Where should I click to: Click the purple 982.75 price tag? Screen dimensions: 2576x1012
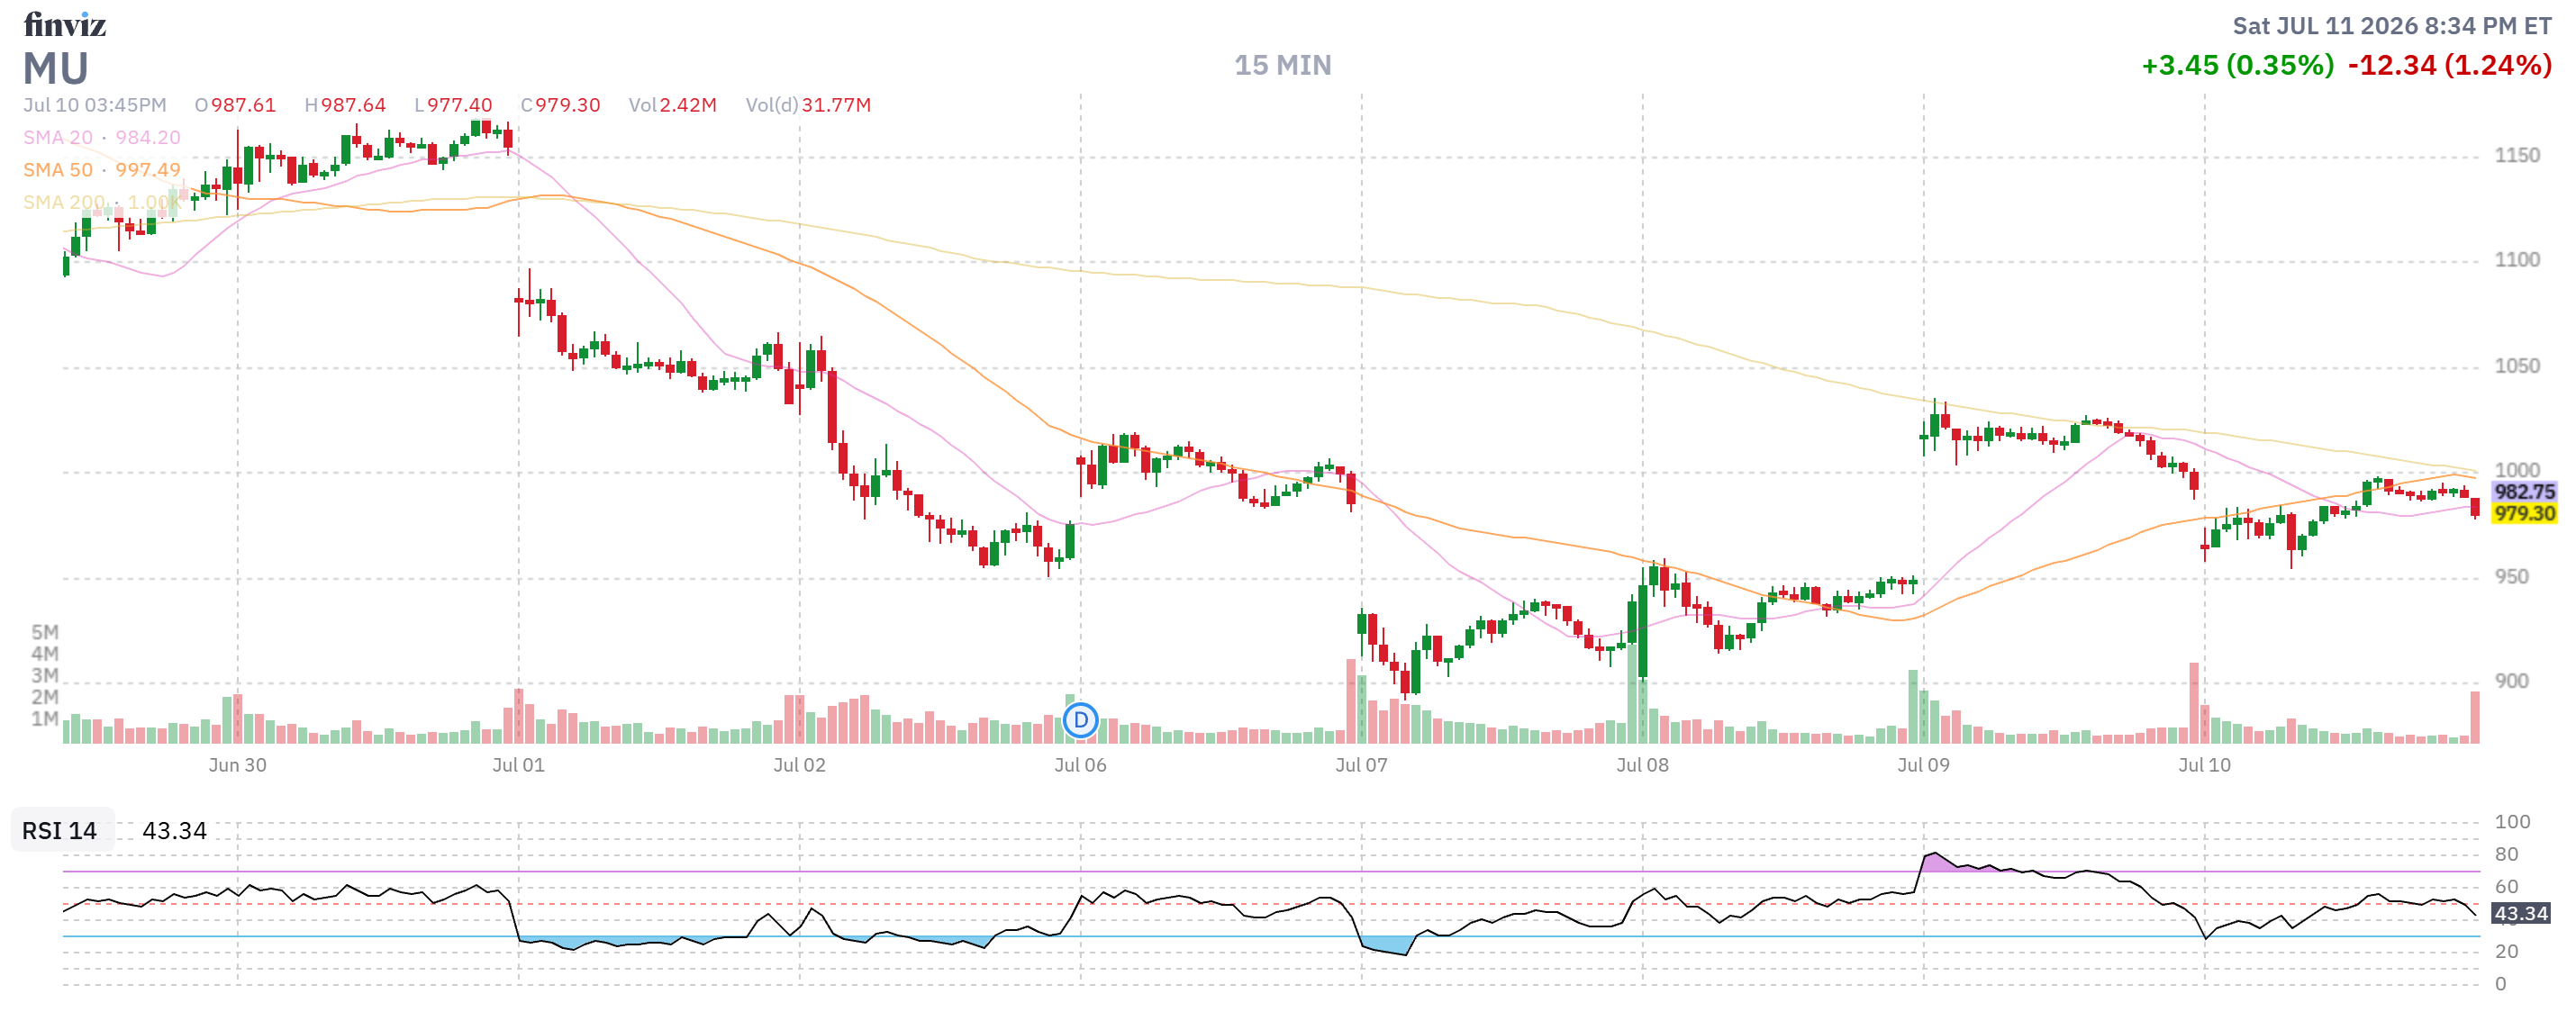click(2523, 491)
